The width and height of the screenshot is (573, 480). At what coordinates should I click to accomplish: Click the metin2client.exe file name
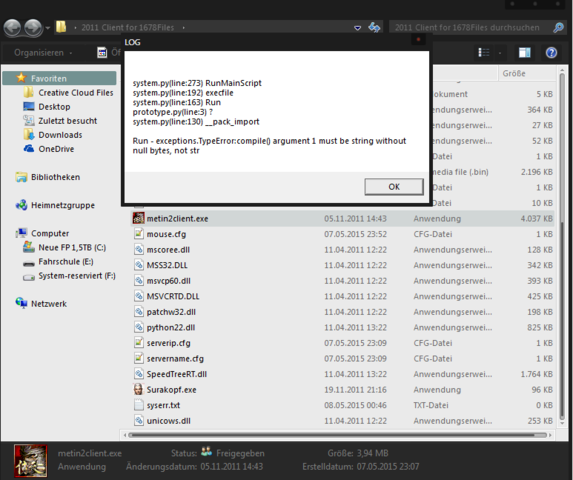[177, 218]
